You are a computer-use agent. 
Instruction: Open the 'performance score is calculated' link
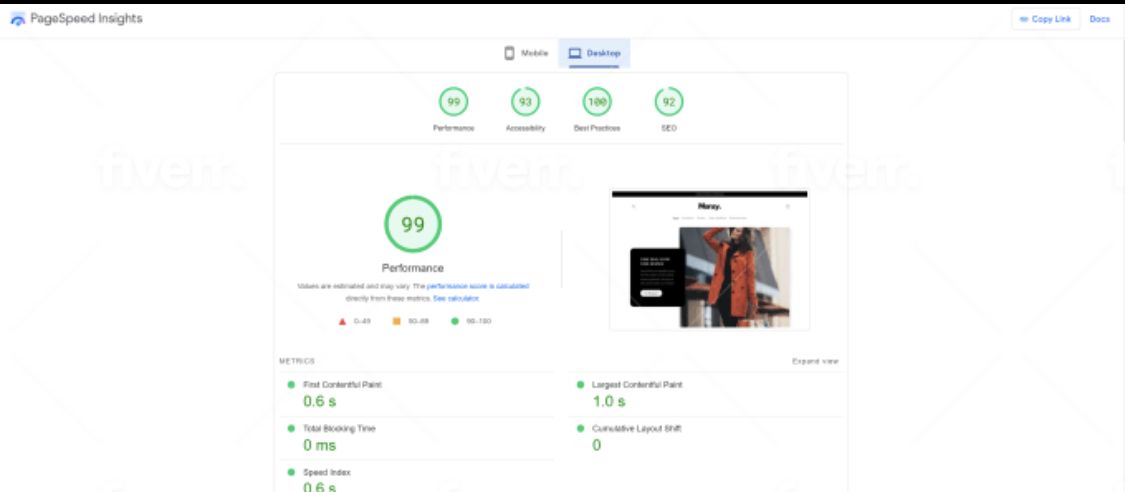(x=478, y=285)
